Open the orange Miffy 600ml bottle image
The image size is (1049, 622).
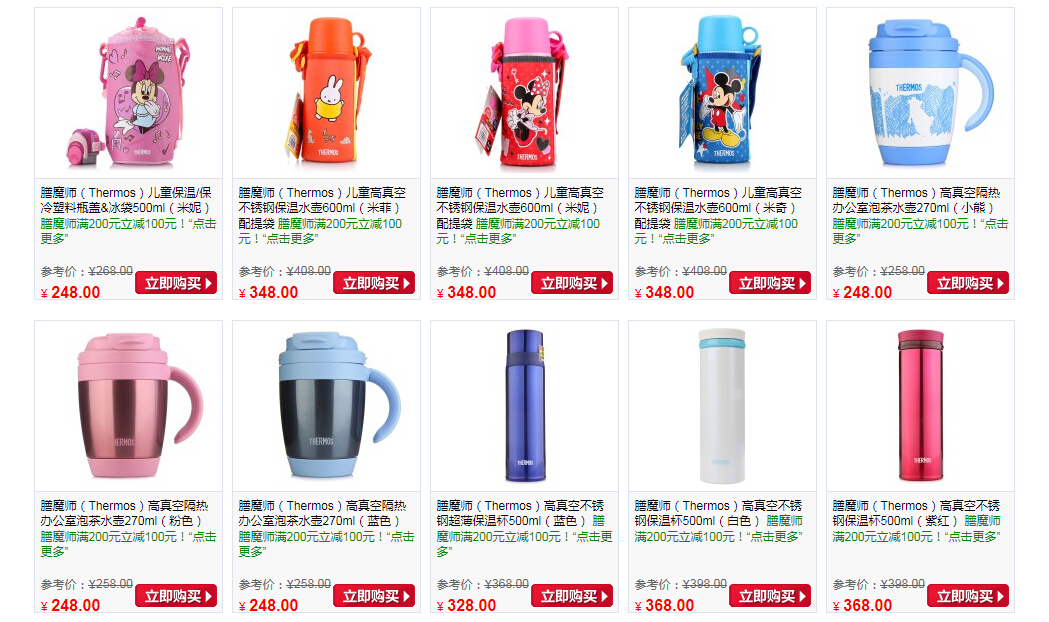[x=326, y=93]
